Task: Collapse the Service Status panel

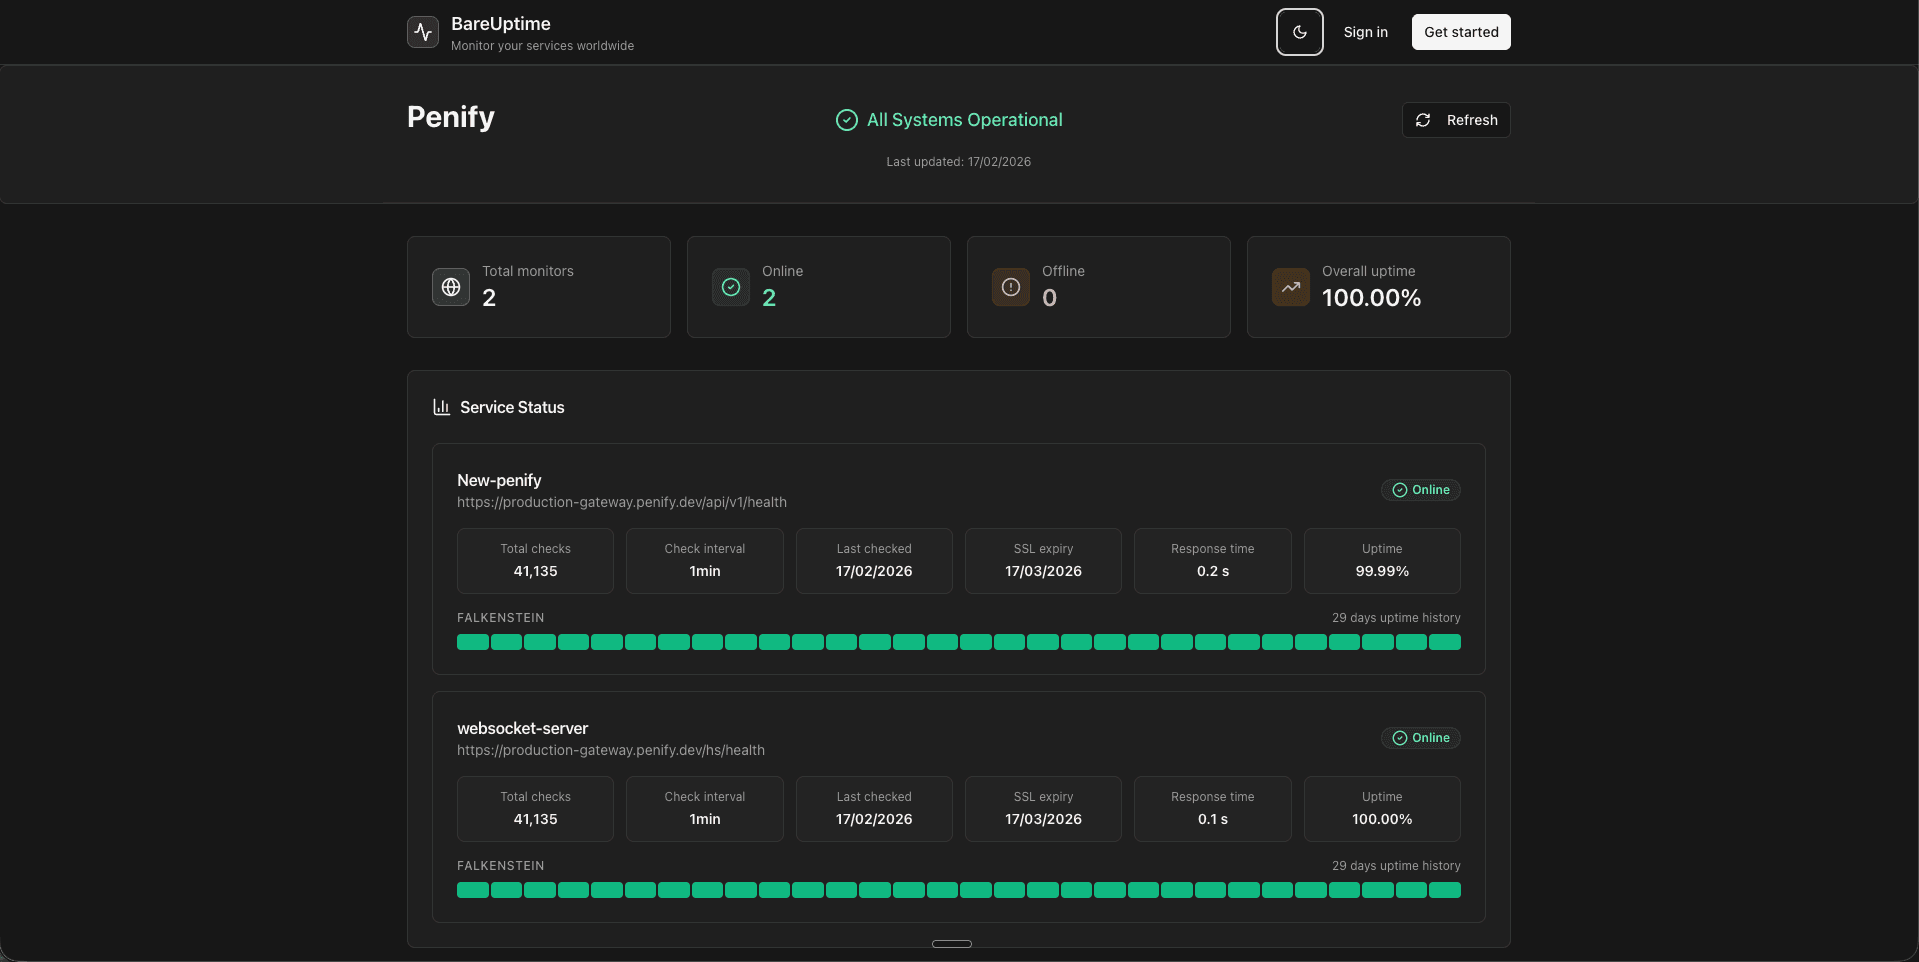Action: click(951, 943)
